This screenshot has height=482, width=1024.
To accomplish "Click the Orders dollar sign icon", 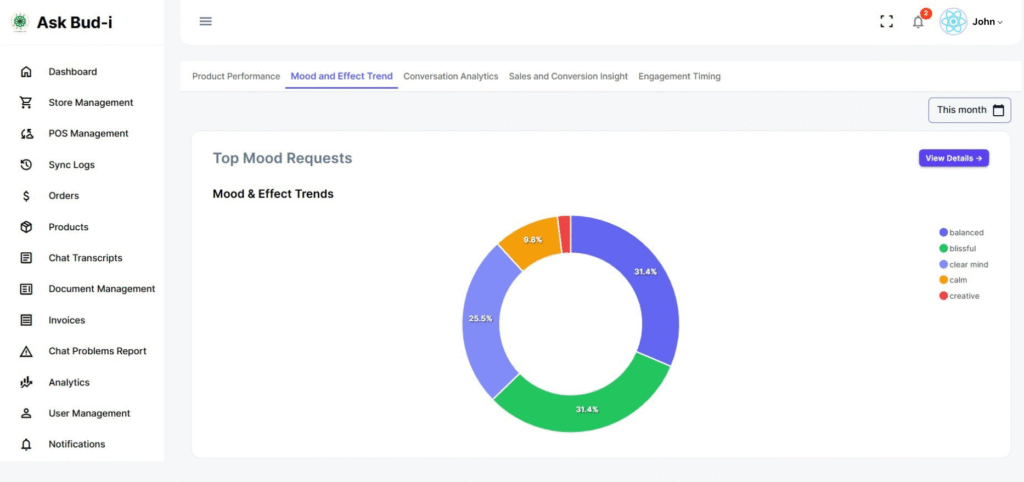I will pos(27,196).
